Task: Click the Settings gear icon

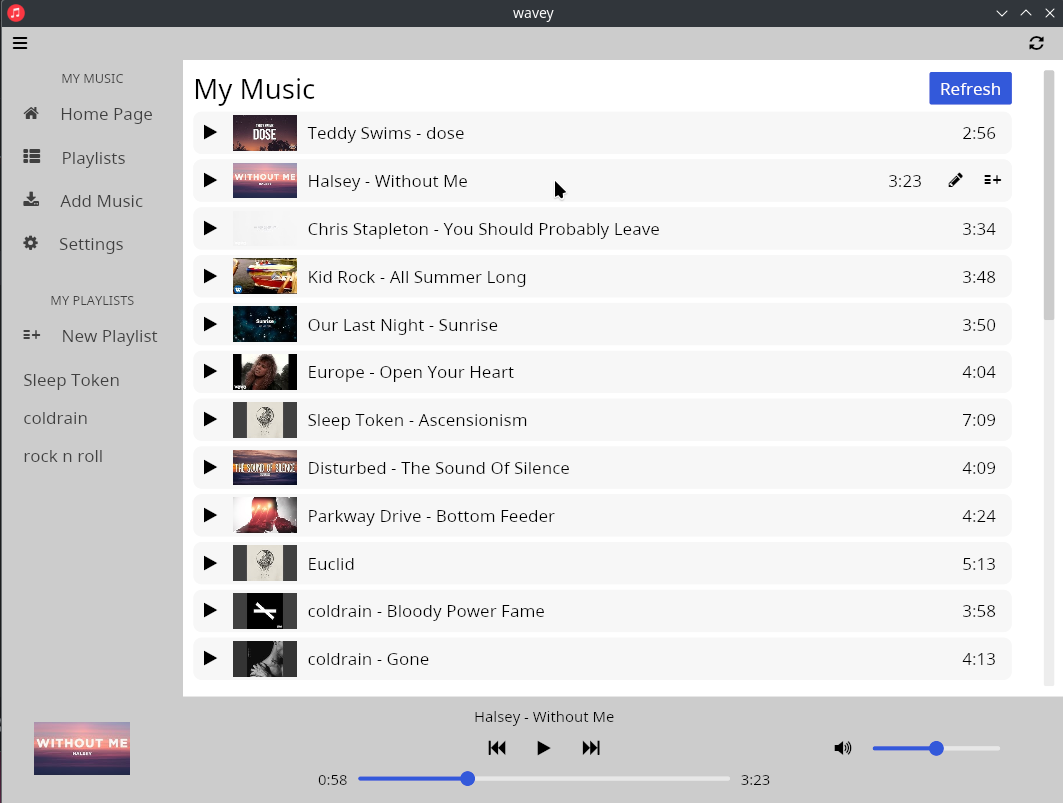Action: [x=31, y=243]
